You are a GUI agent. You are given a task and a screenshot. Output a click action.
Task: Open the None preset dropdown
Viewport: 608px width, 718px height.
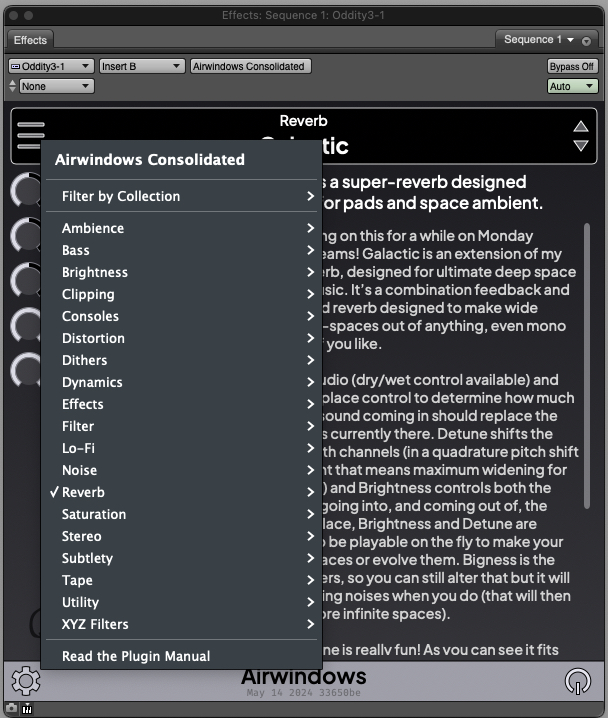tap(56, 86)
